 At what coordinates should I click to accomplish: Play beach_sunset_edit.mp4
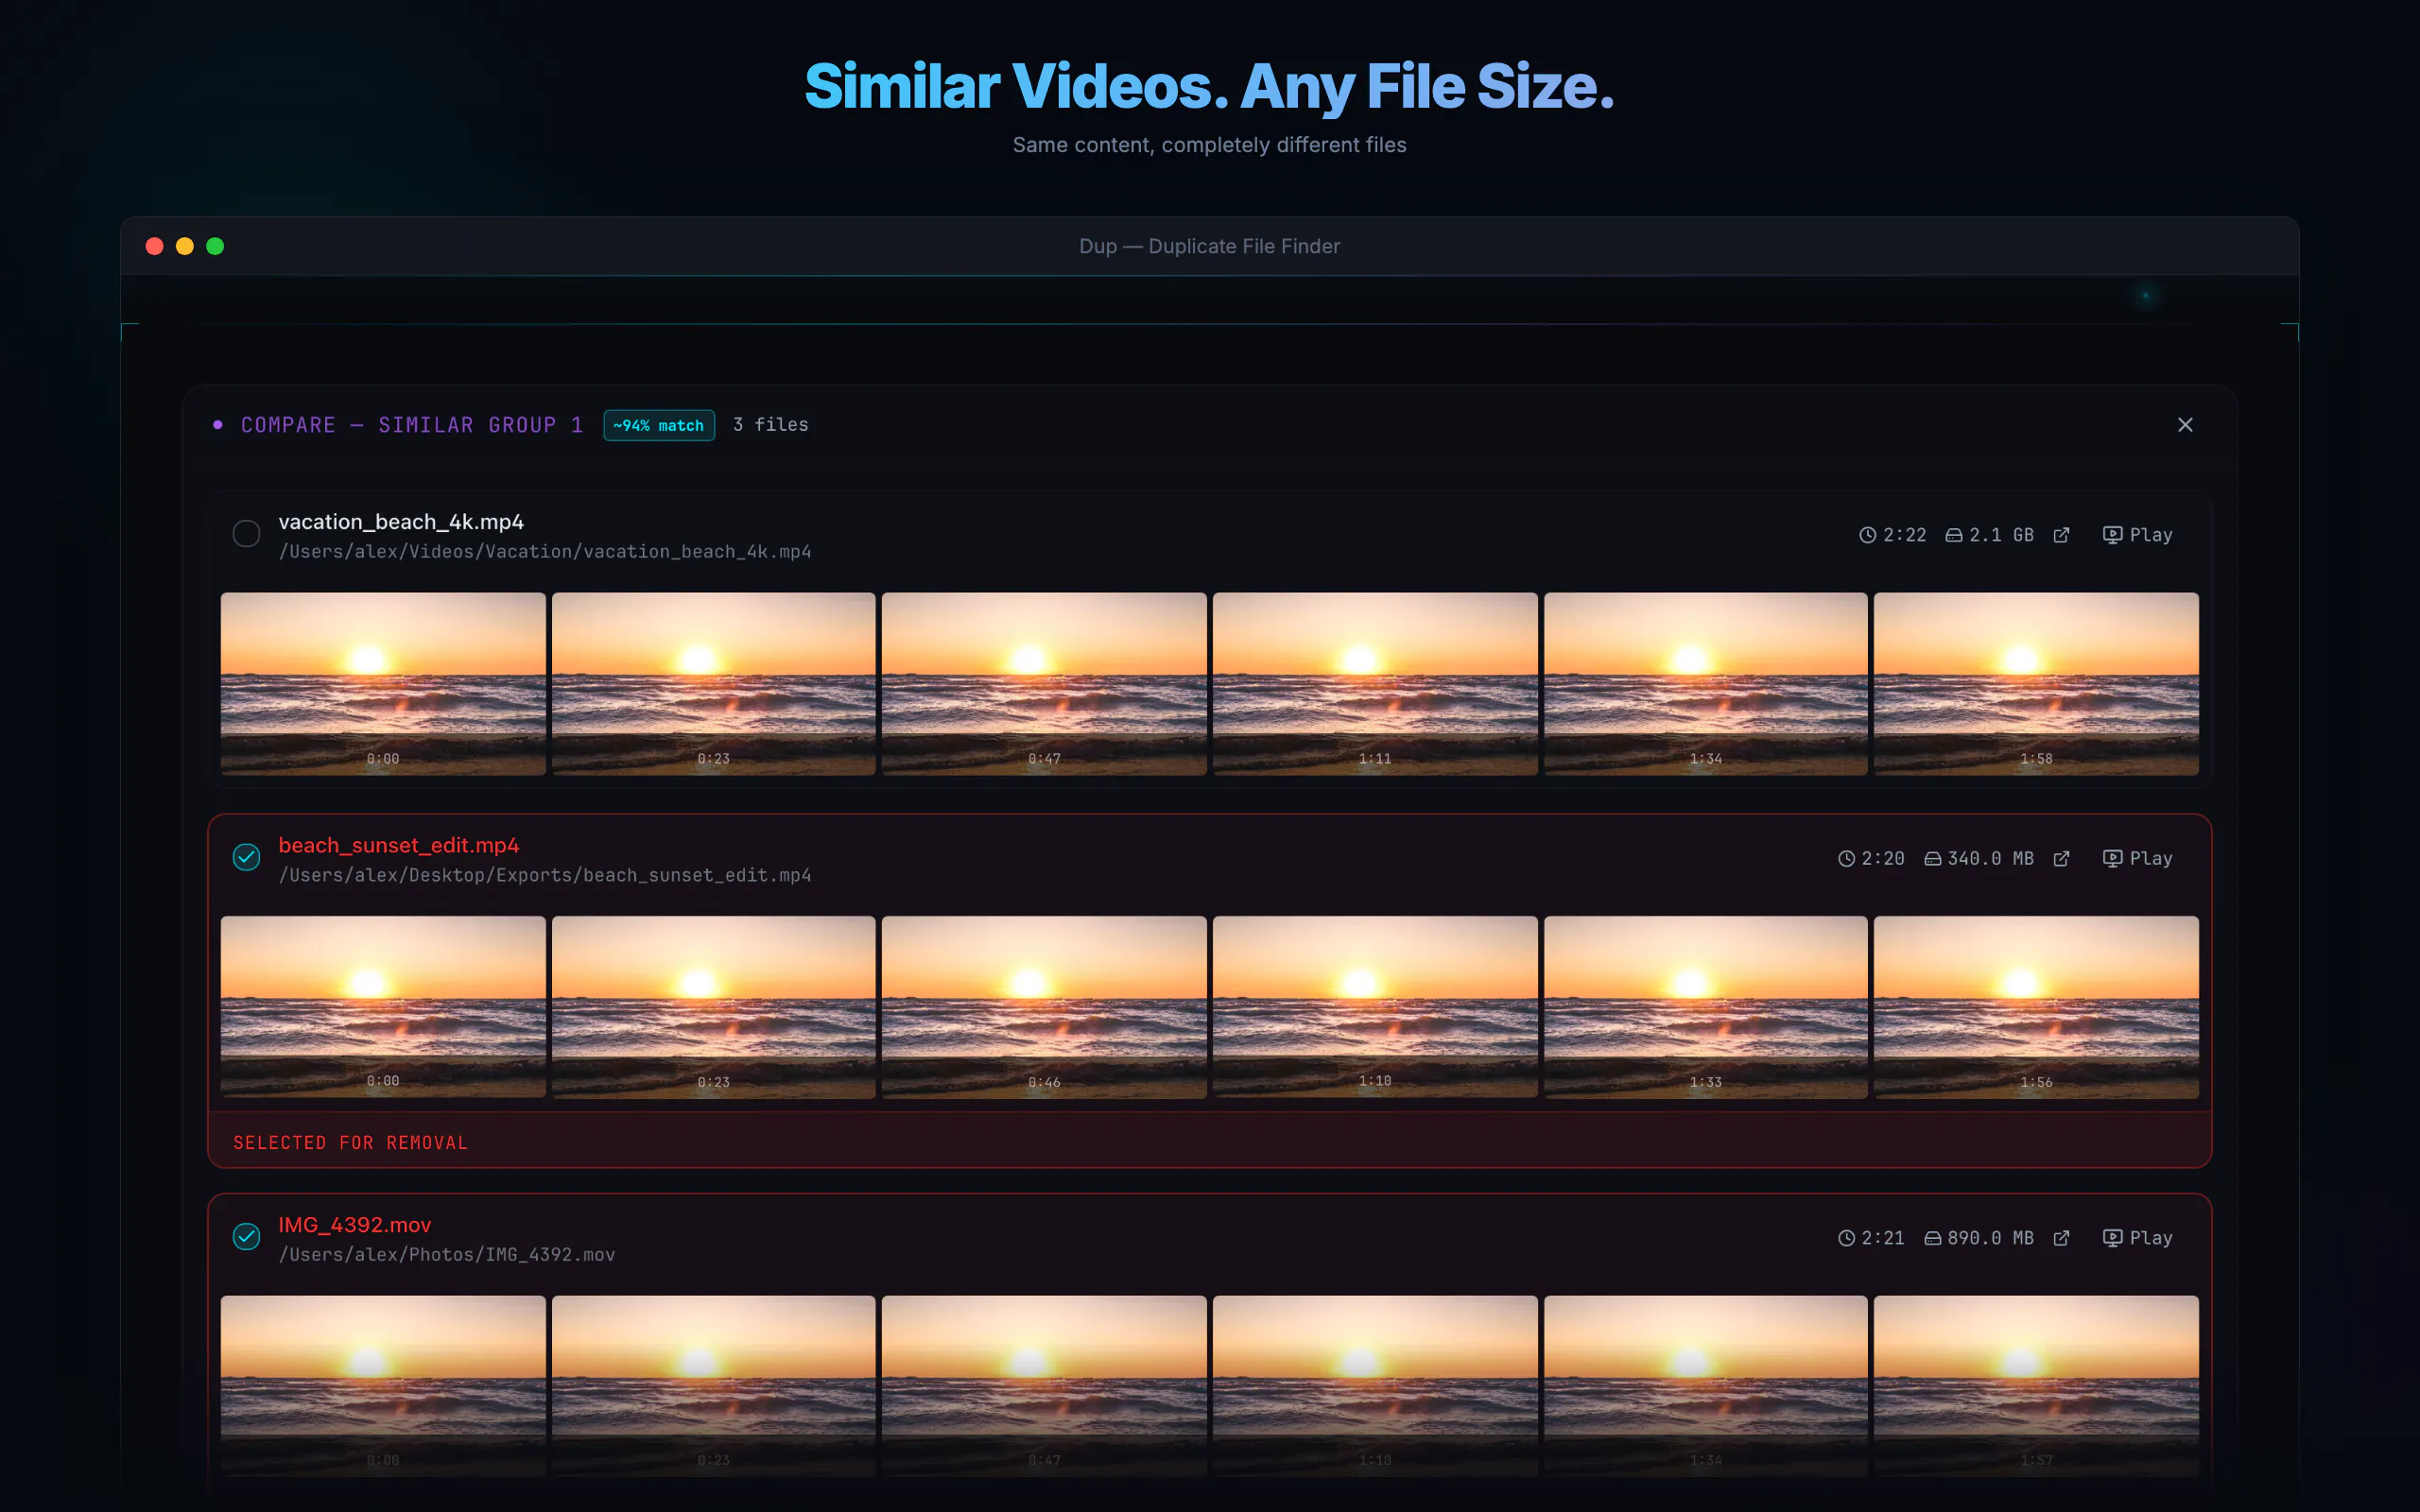(x=2137, y=858)
